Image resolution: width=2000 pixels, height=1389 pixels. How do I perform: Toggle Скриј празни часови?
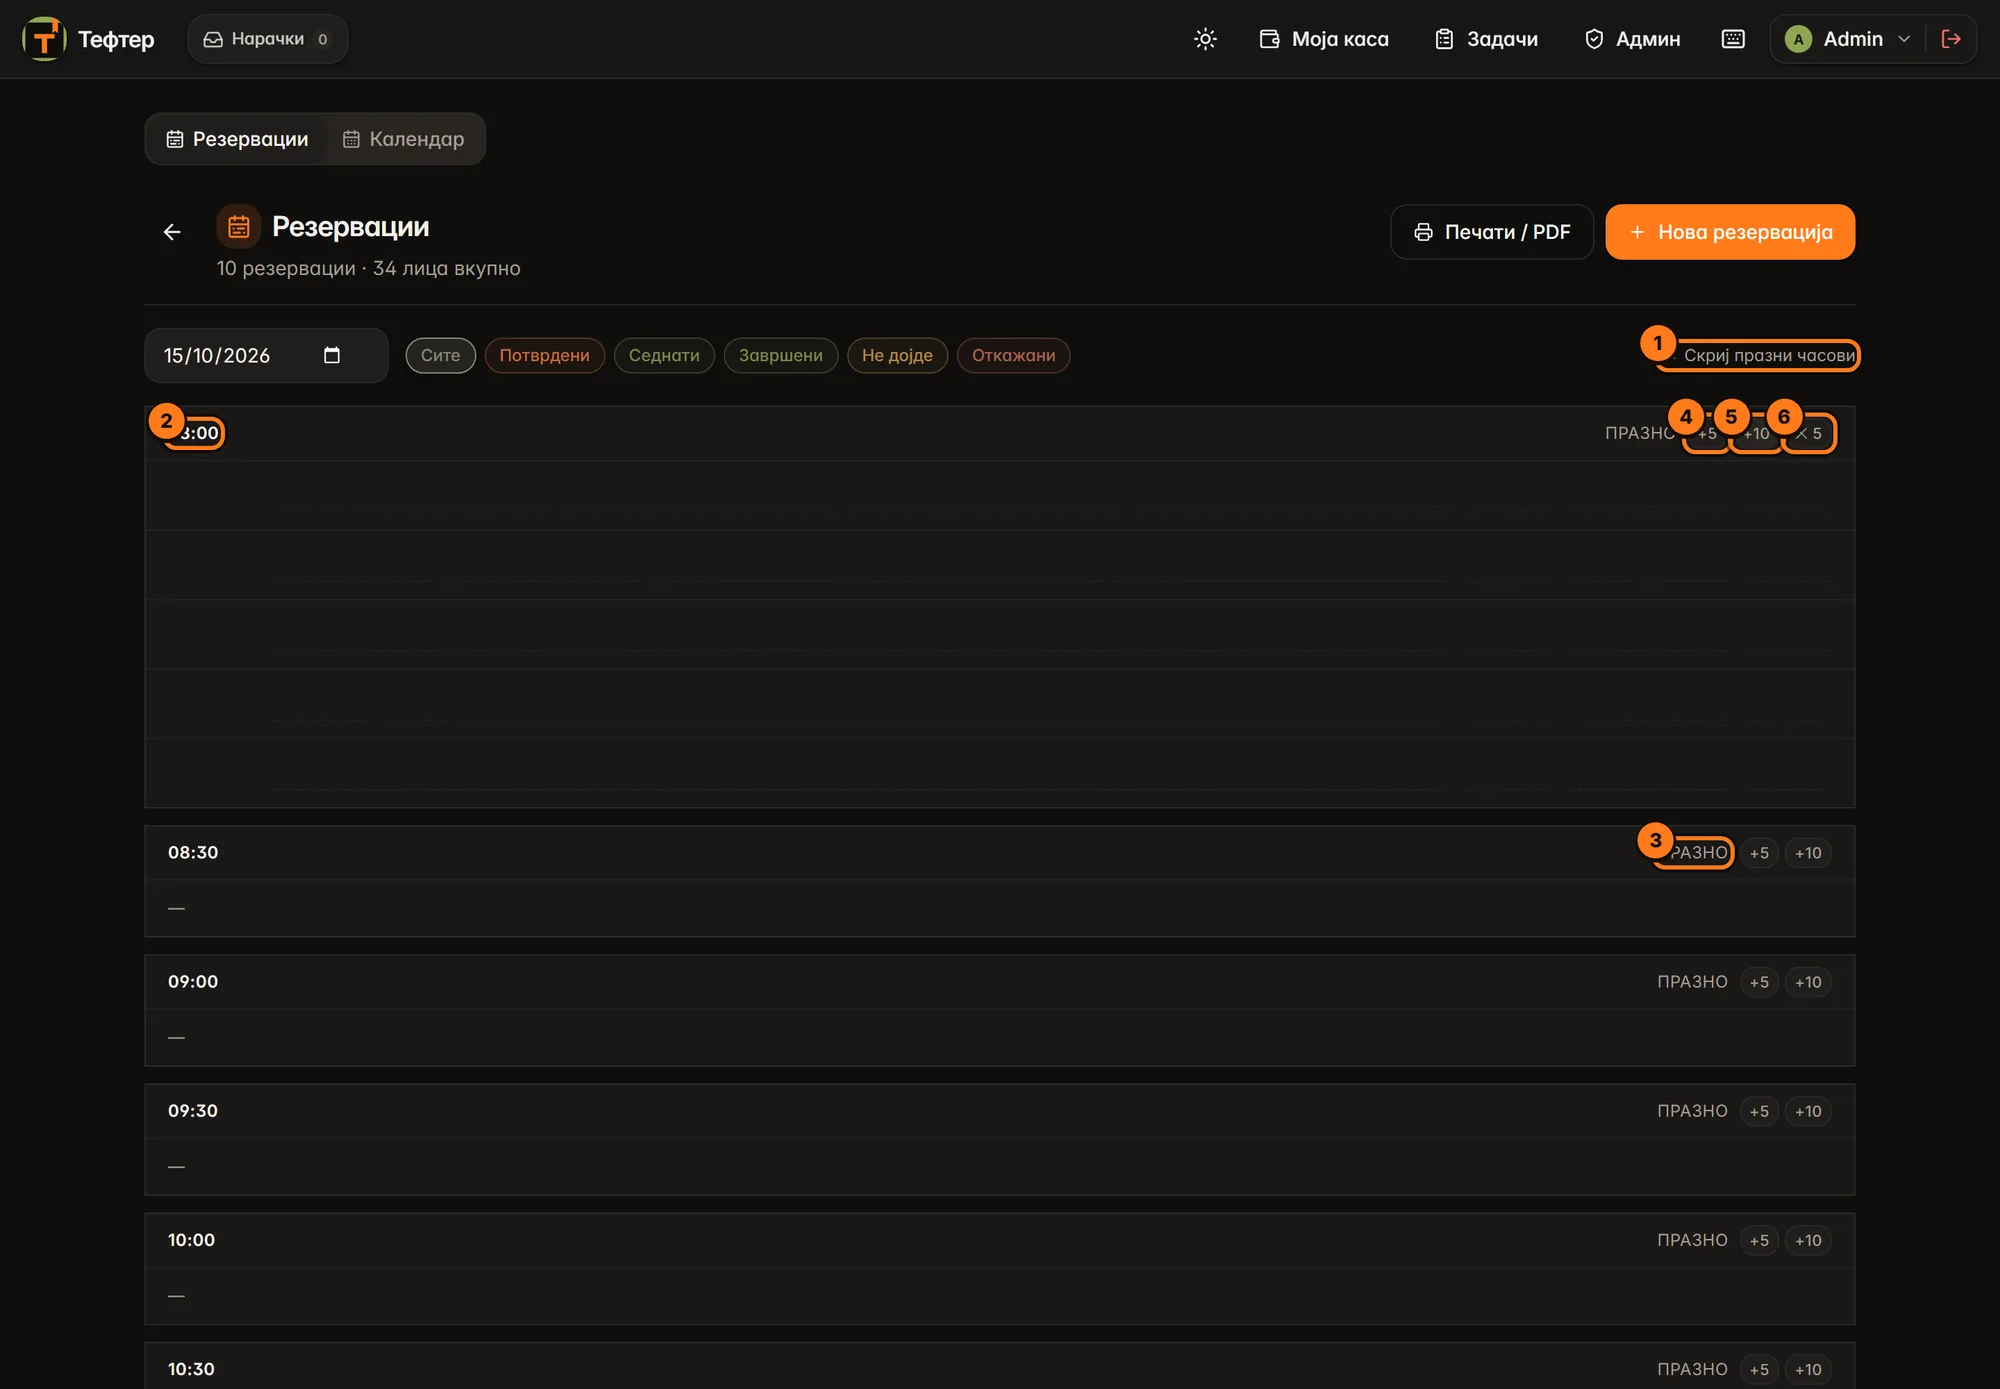1758,355
